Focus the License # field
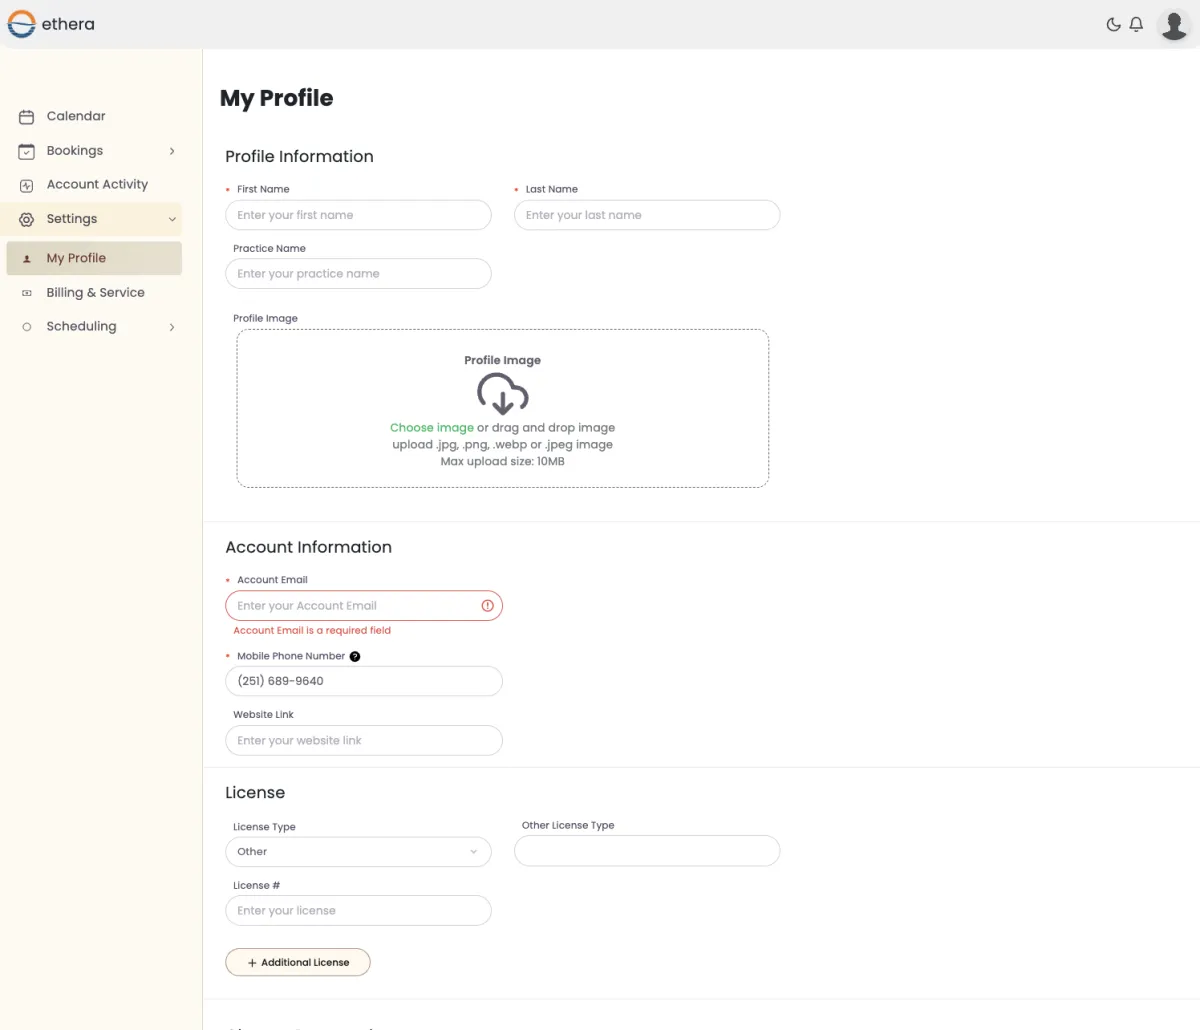 coord(358,911)
